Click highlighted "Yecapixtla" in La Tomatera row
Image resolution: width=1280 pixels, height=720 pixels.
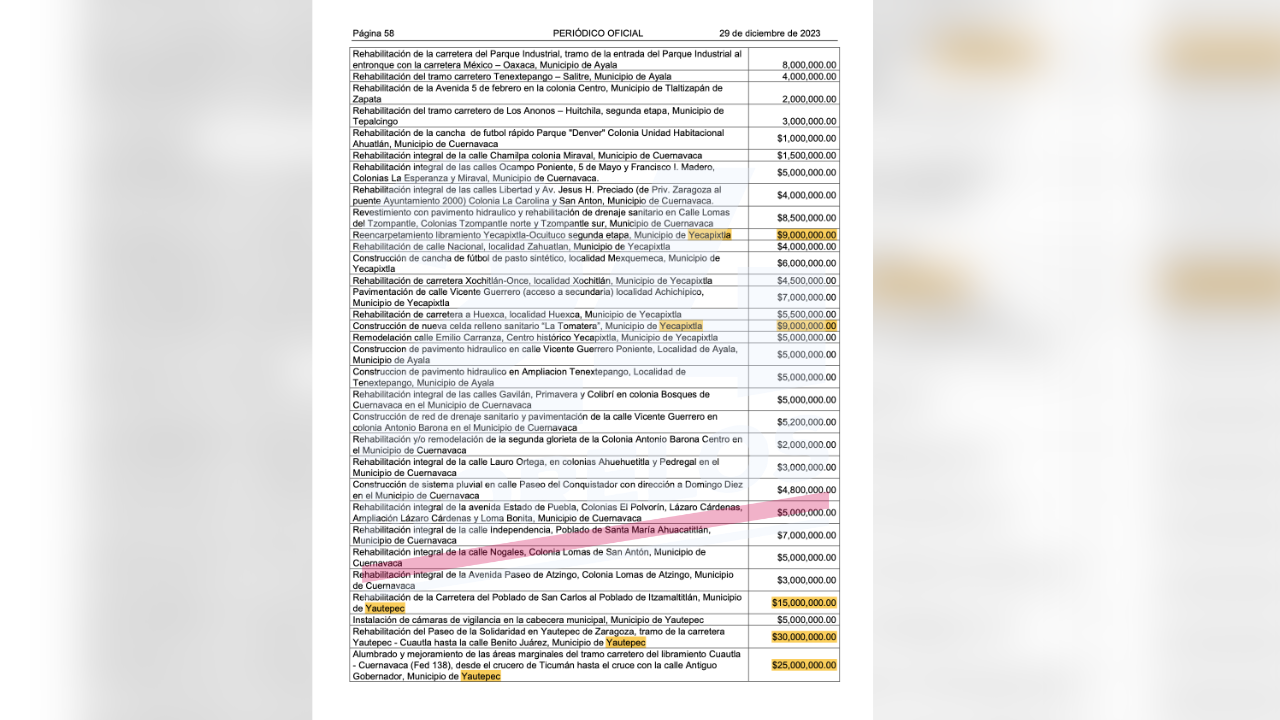[x=681, y=326]
